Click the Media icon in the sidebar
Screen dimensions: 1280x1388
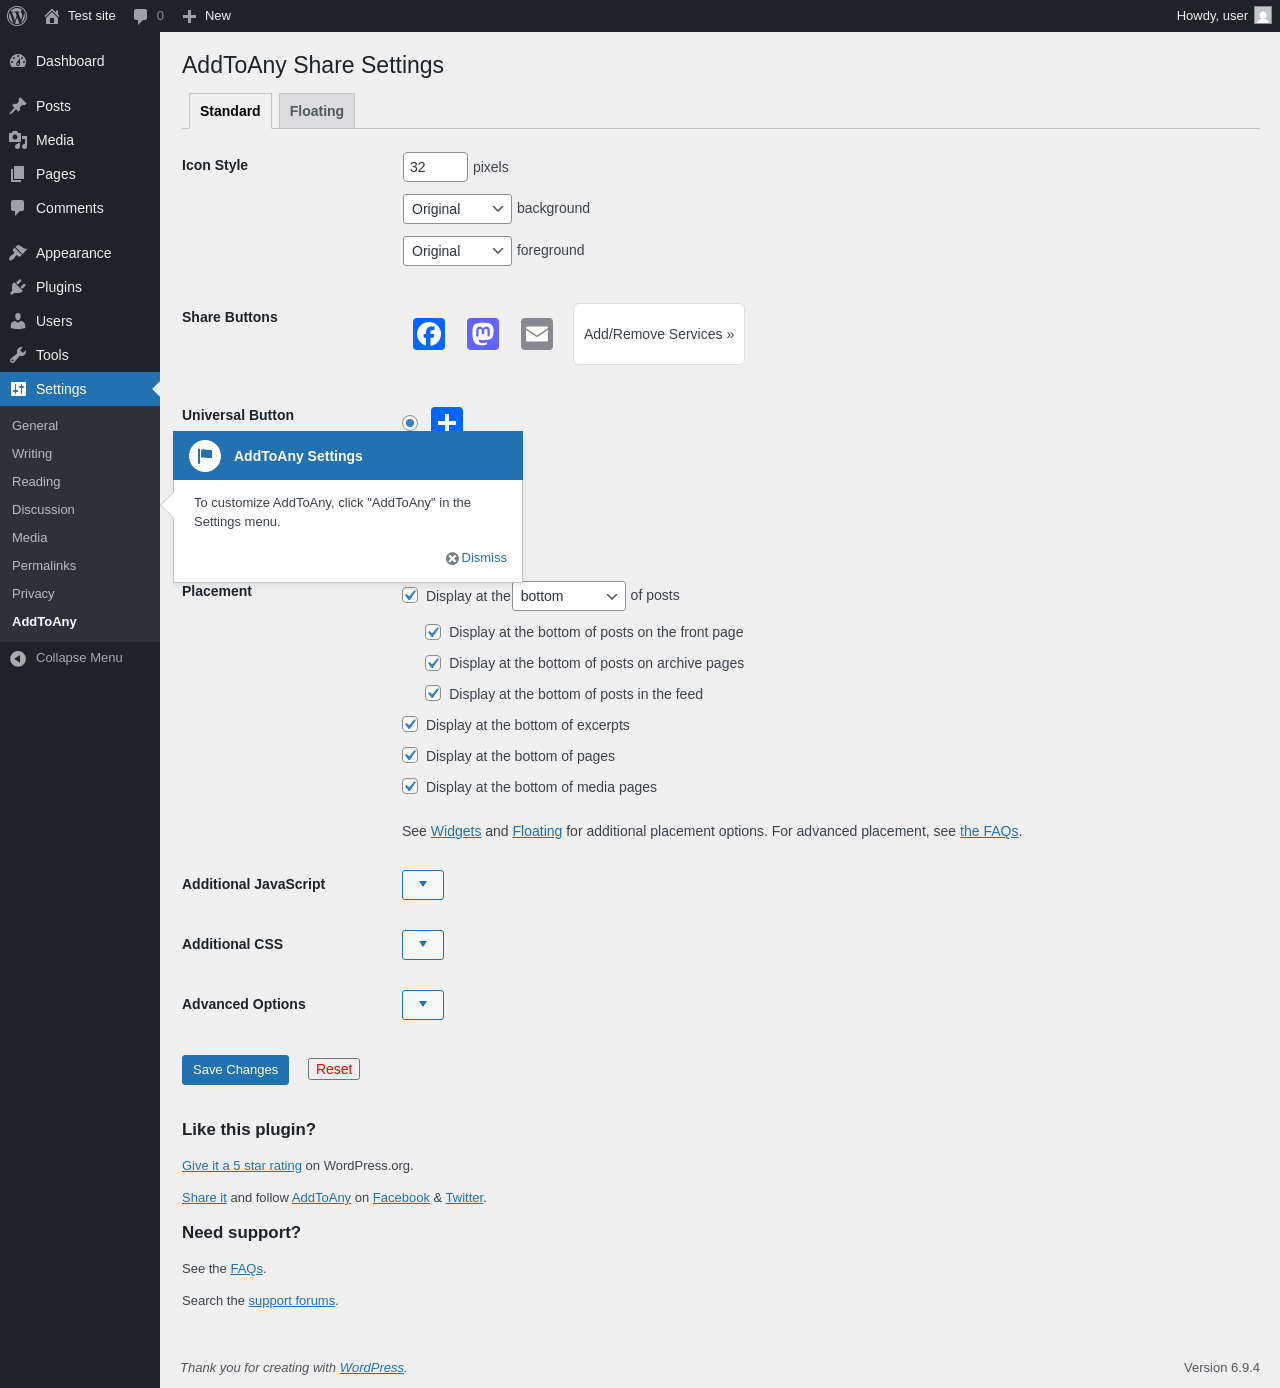(18, 140)
